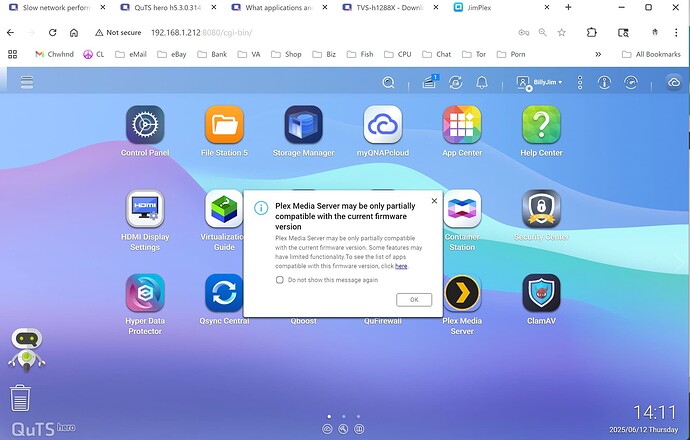Open a new browser tab
The image size is (690, 440).
point(568,7)
